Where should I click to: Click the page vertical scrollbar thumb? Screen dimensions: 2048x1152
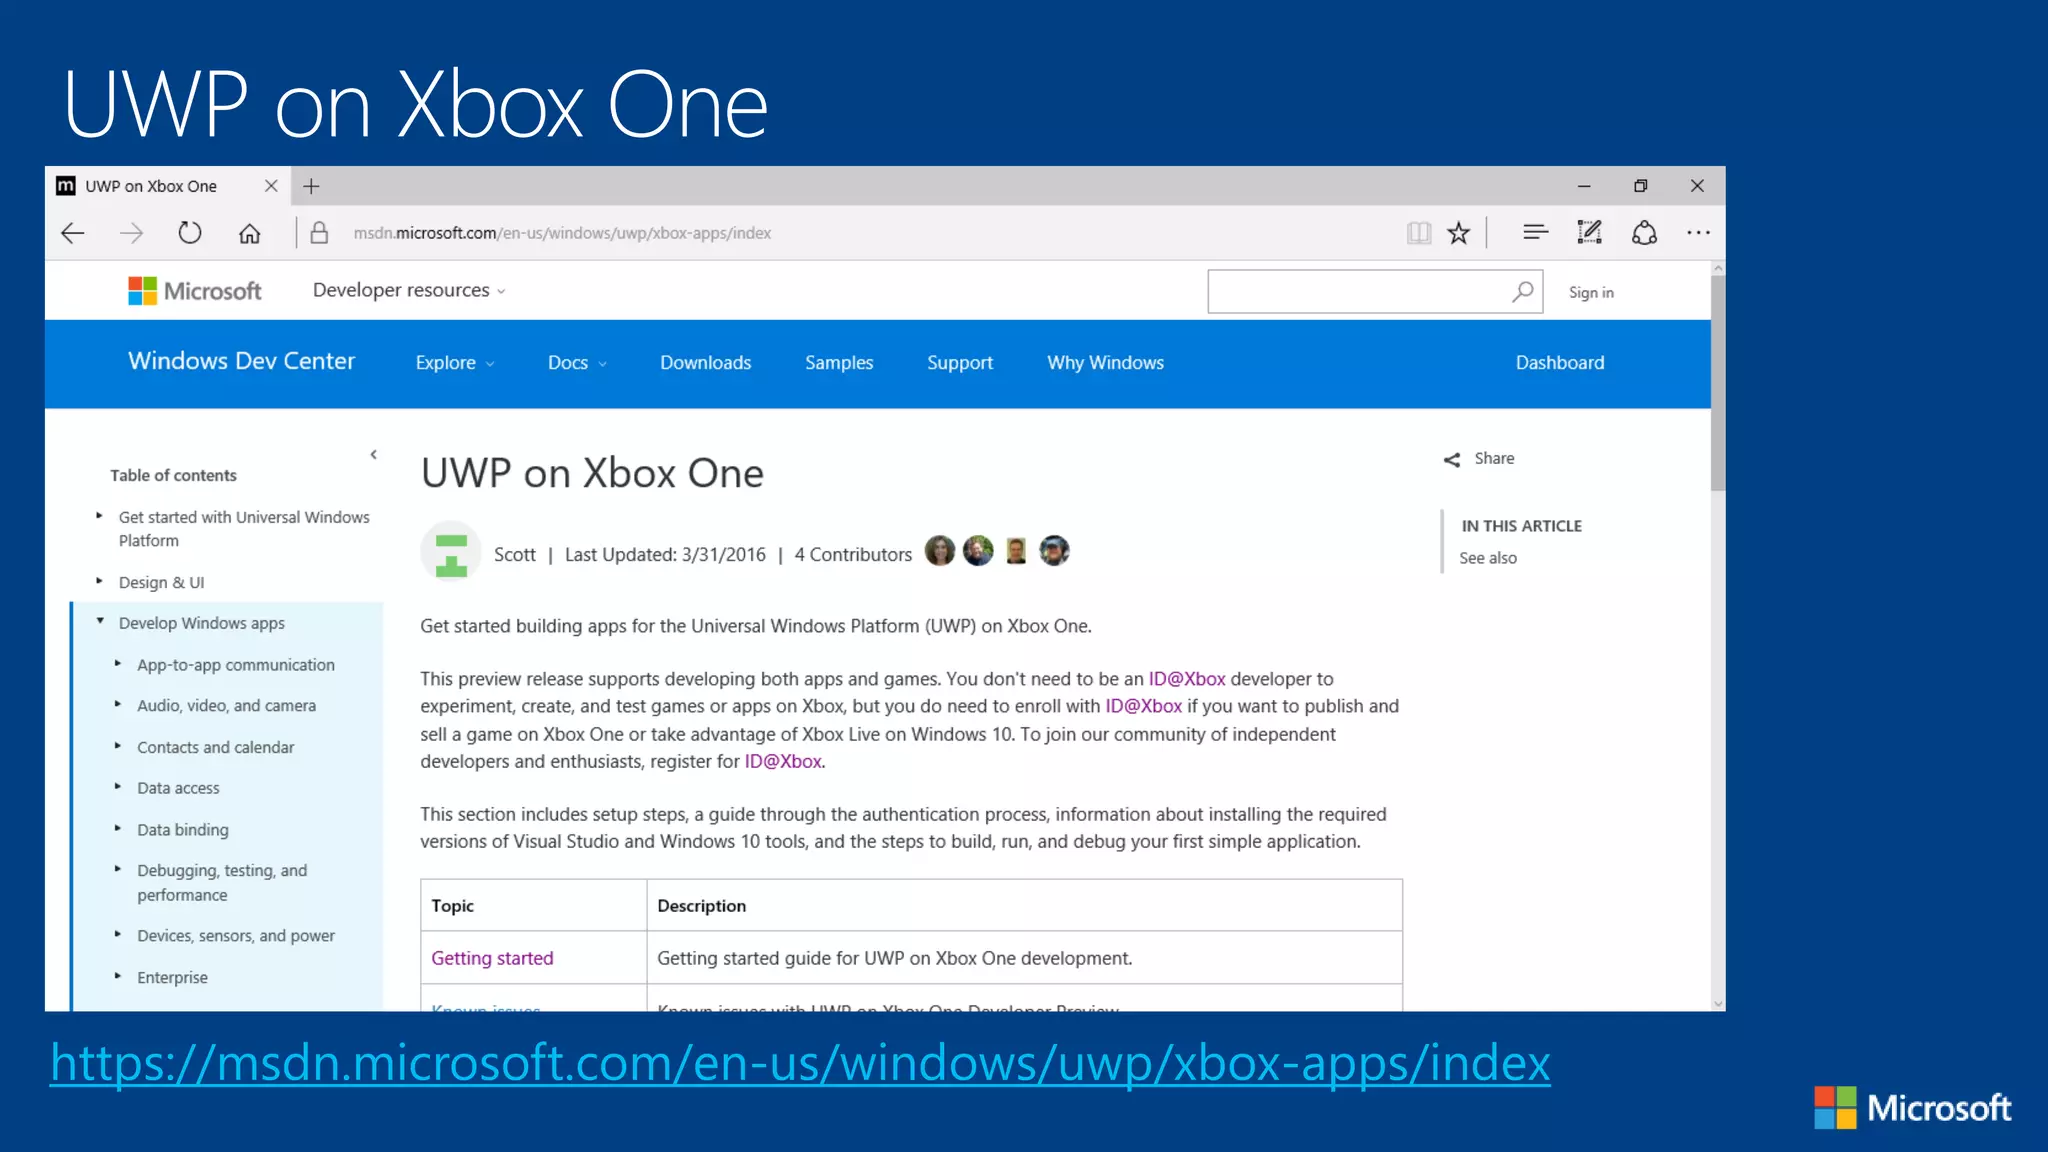coord(1718,384)
